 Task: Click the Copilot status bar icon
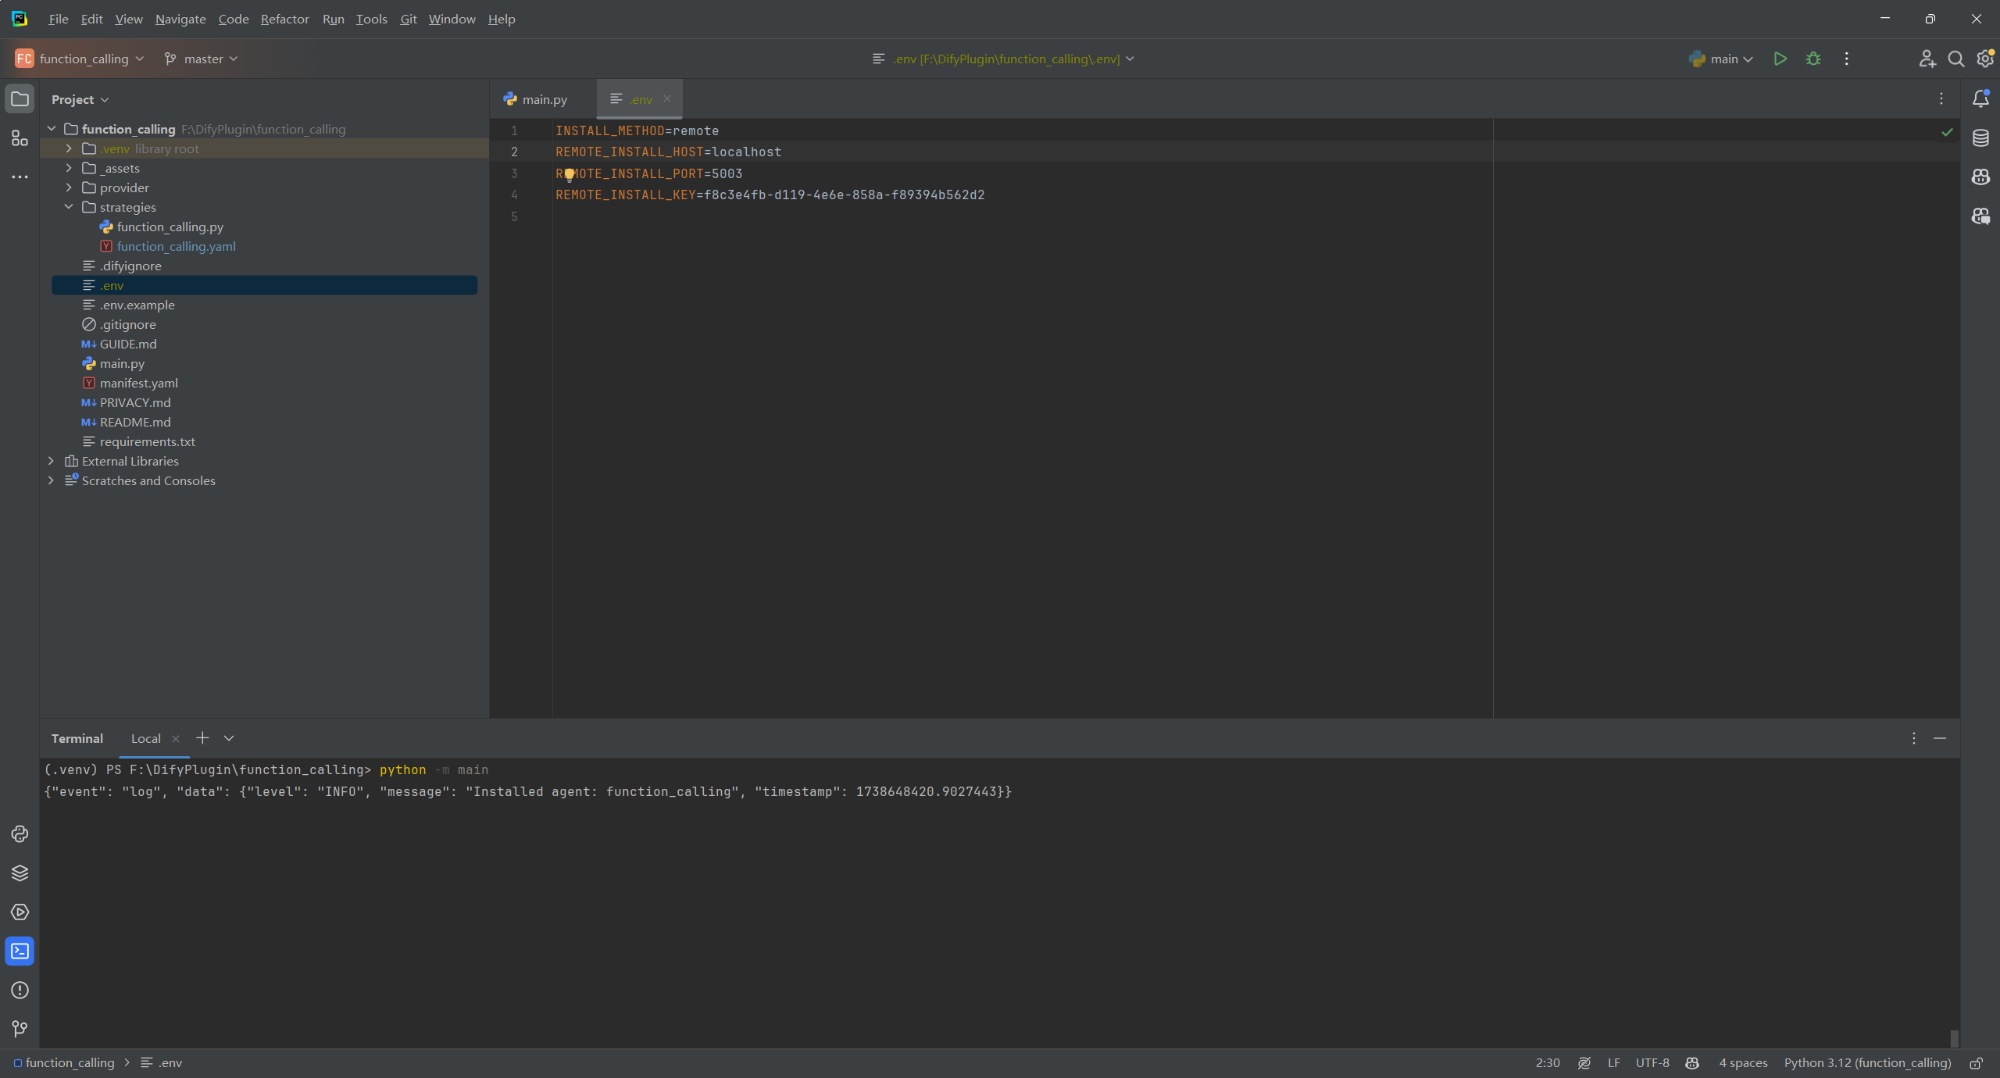(1692, 1063)
